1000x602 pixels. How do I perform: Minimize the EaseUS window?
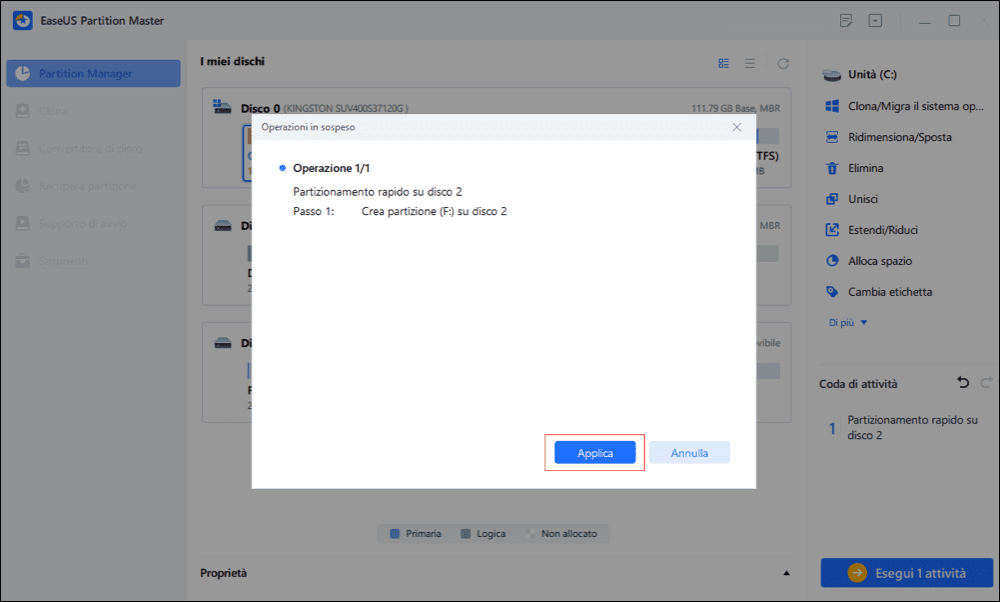[925, 22]
